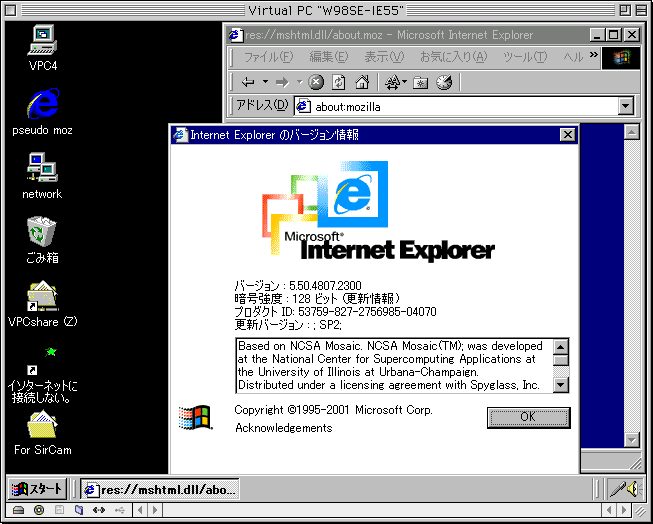Click the スタート Start button
The image size is (653, 524).
click(37, 489)
